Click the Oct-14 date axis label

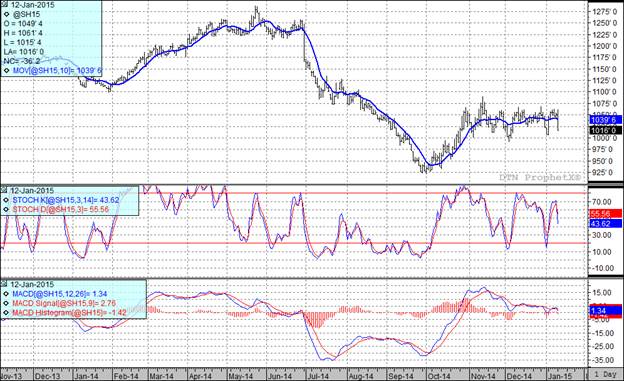pyautogui.click(x=439, y=376)
